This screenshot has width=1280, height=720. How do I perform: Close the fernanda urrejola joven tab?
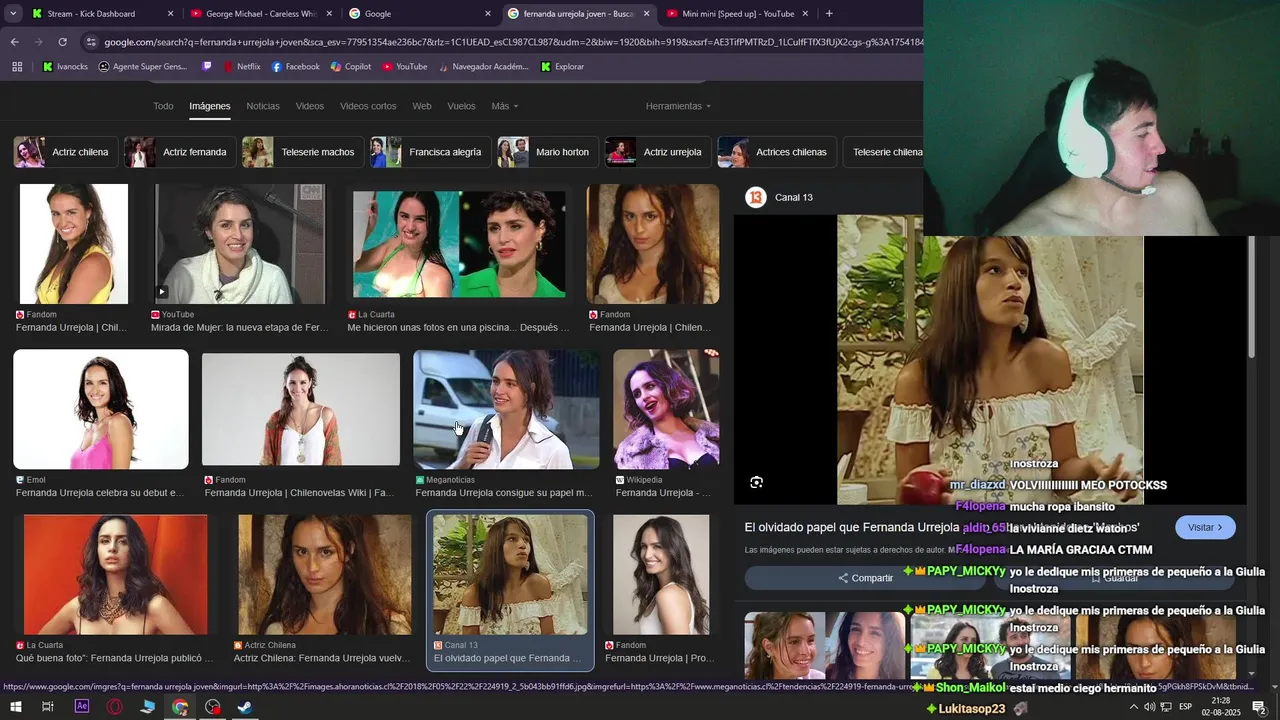[646, 14]
